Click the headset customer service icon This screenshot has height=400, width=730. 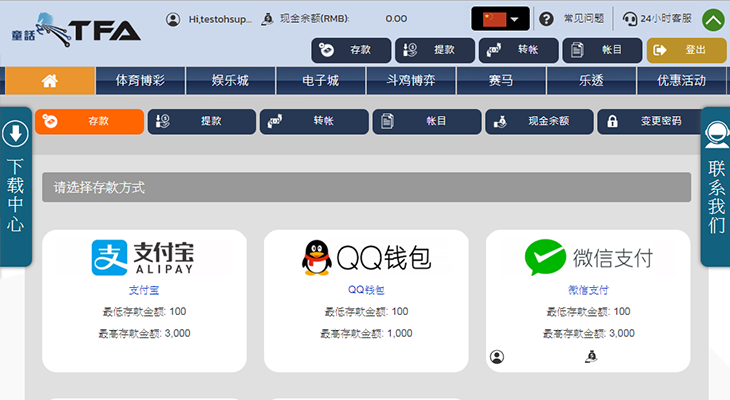(x=630, y=19)
